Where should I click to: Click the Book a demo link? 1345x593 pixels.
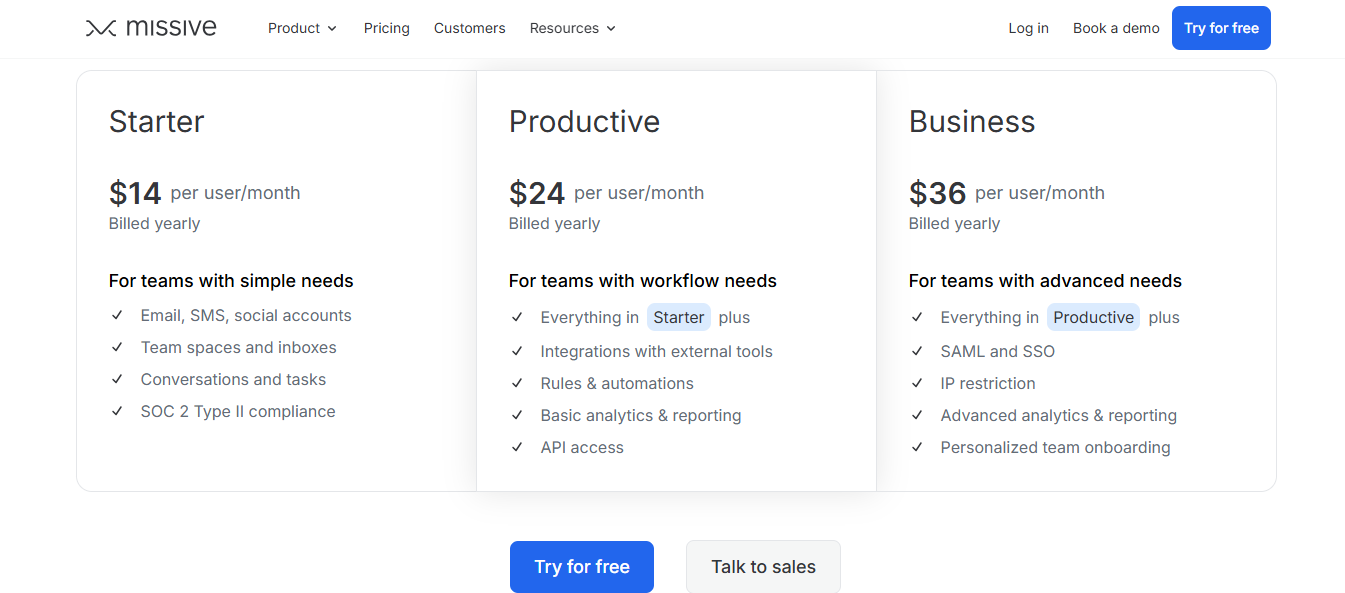(1115, 28)
